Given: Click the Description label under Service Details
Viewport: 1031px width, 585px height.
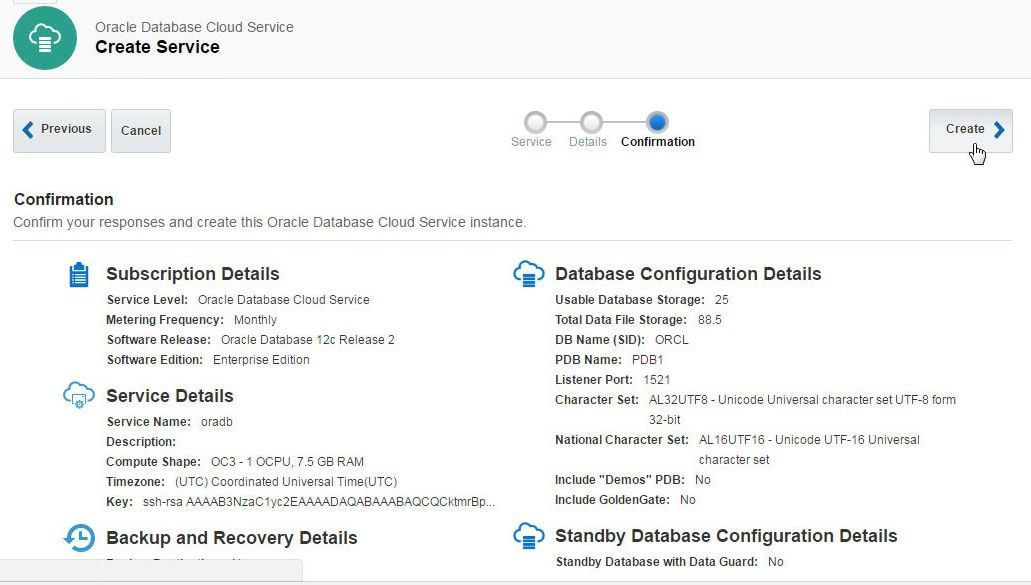Looking at the screenshot, I should [x=141, y=442].
